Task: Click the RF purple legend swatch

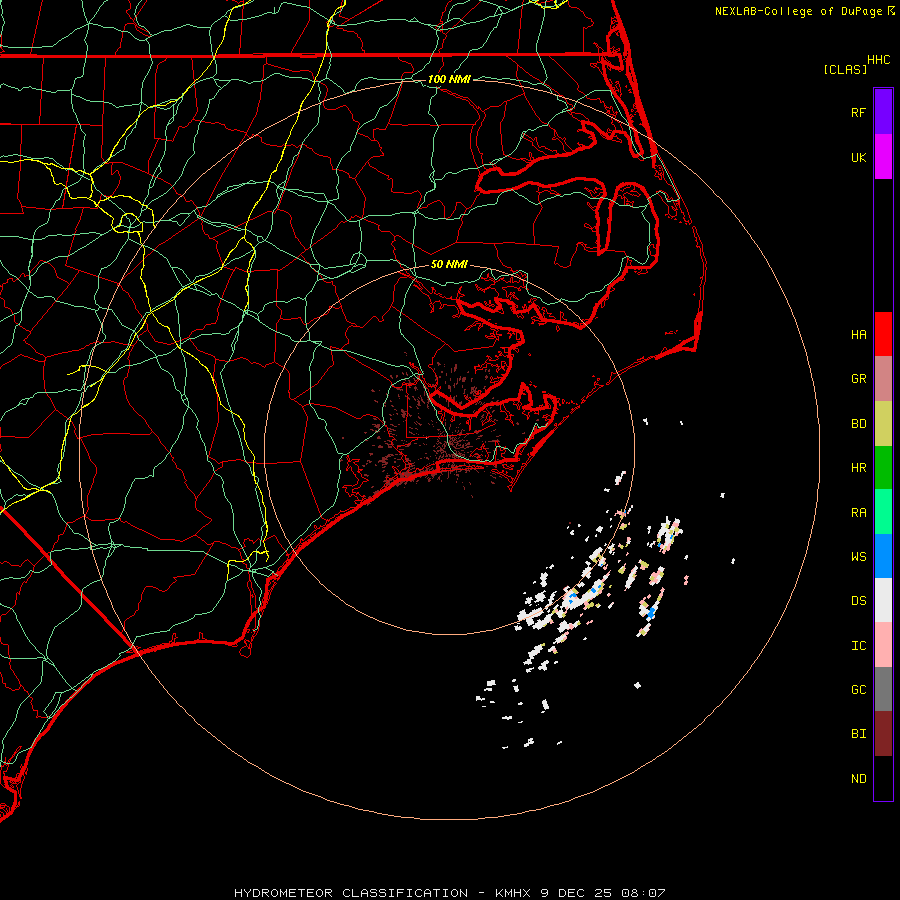Action: [883, 112]
